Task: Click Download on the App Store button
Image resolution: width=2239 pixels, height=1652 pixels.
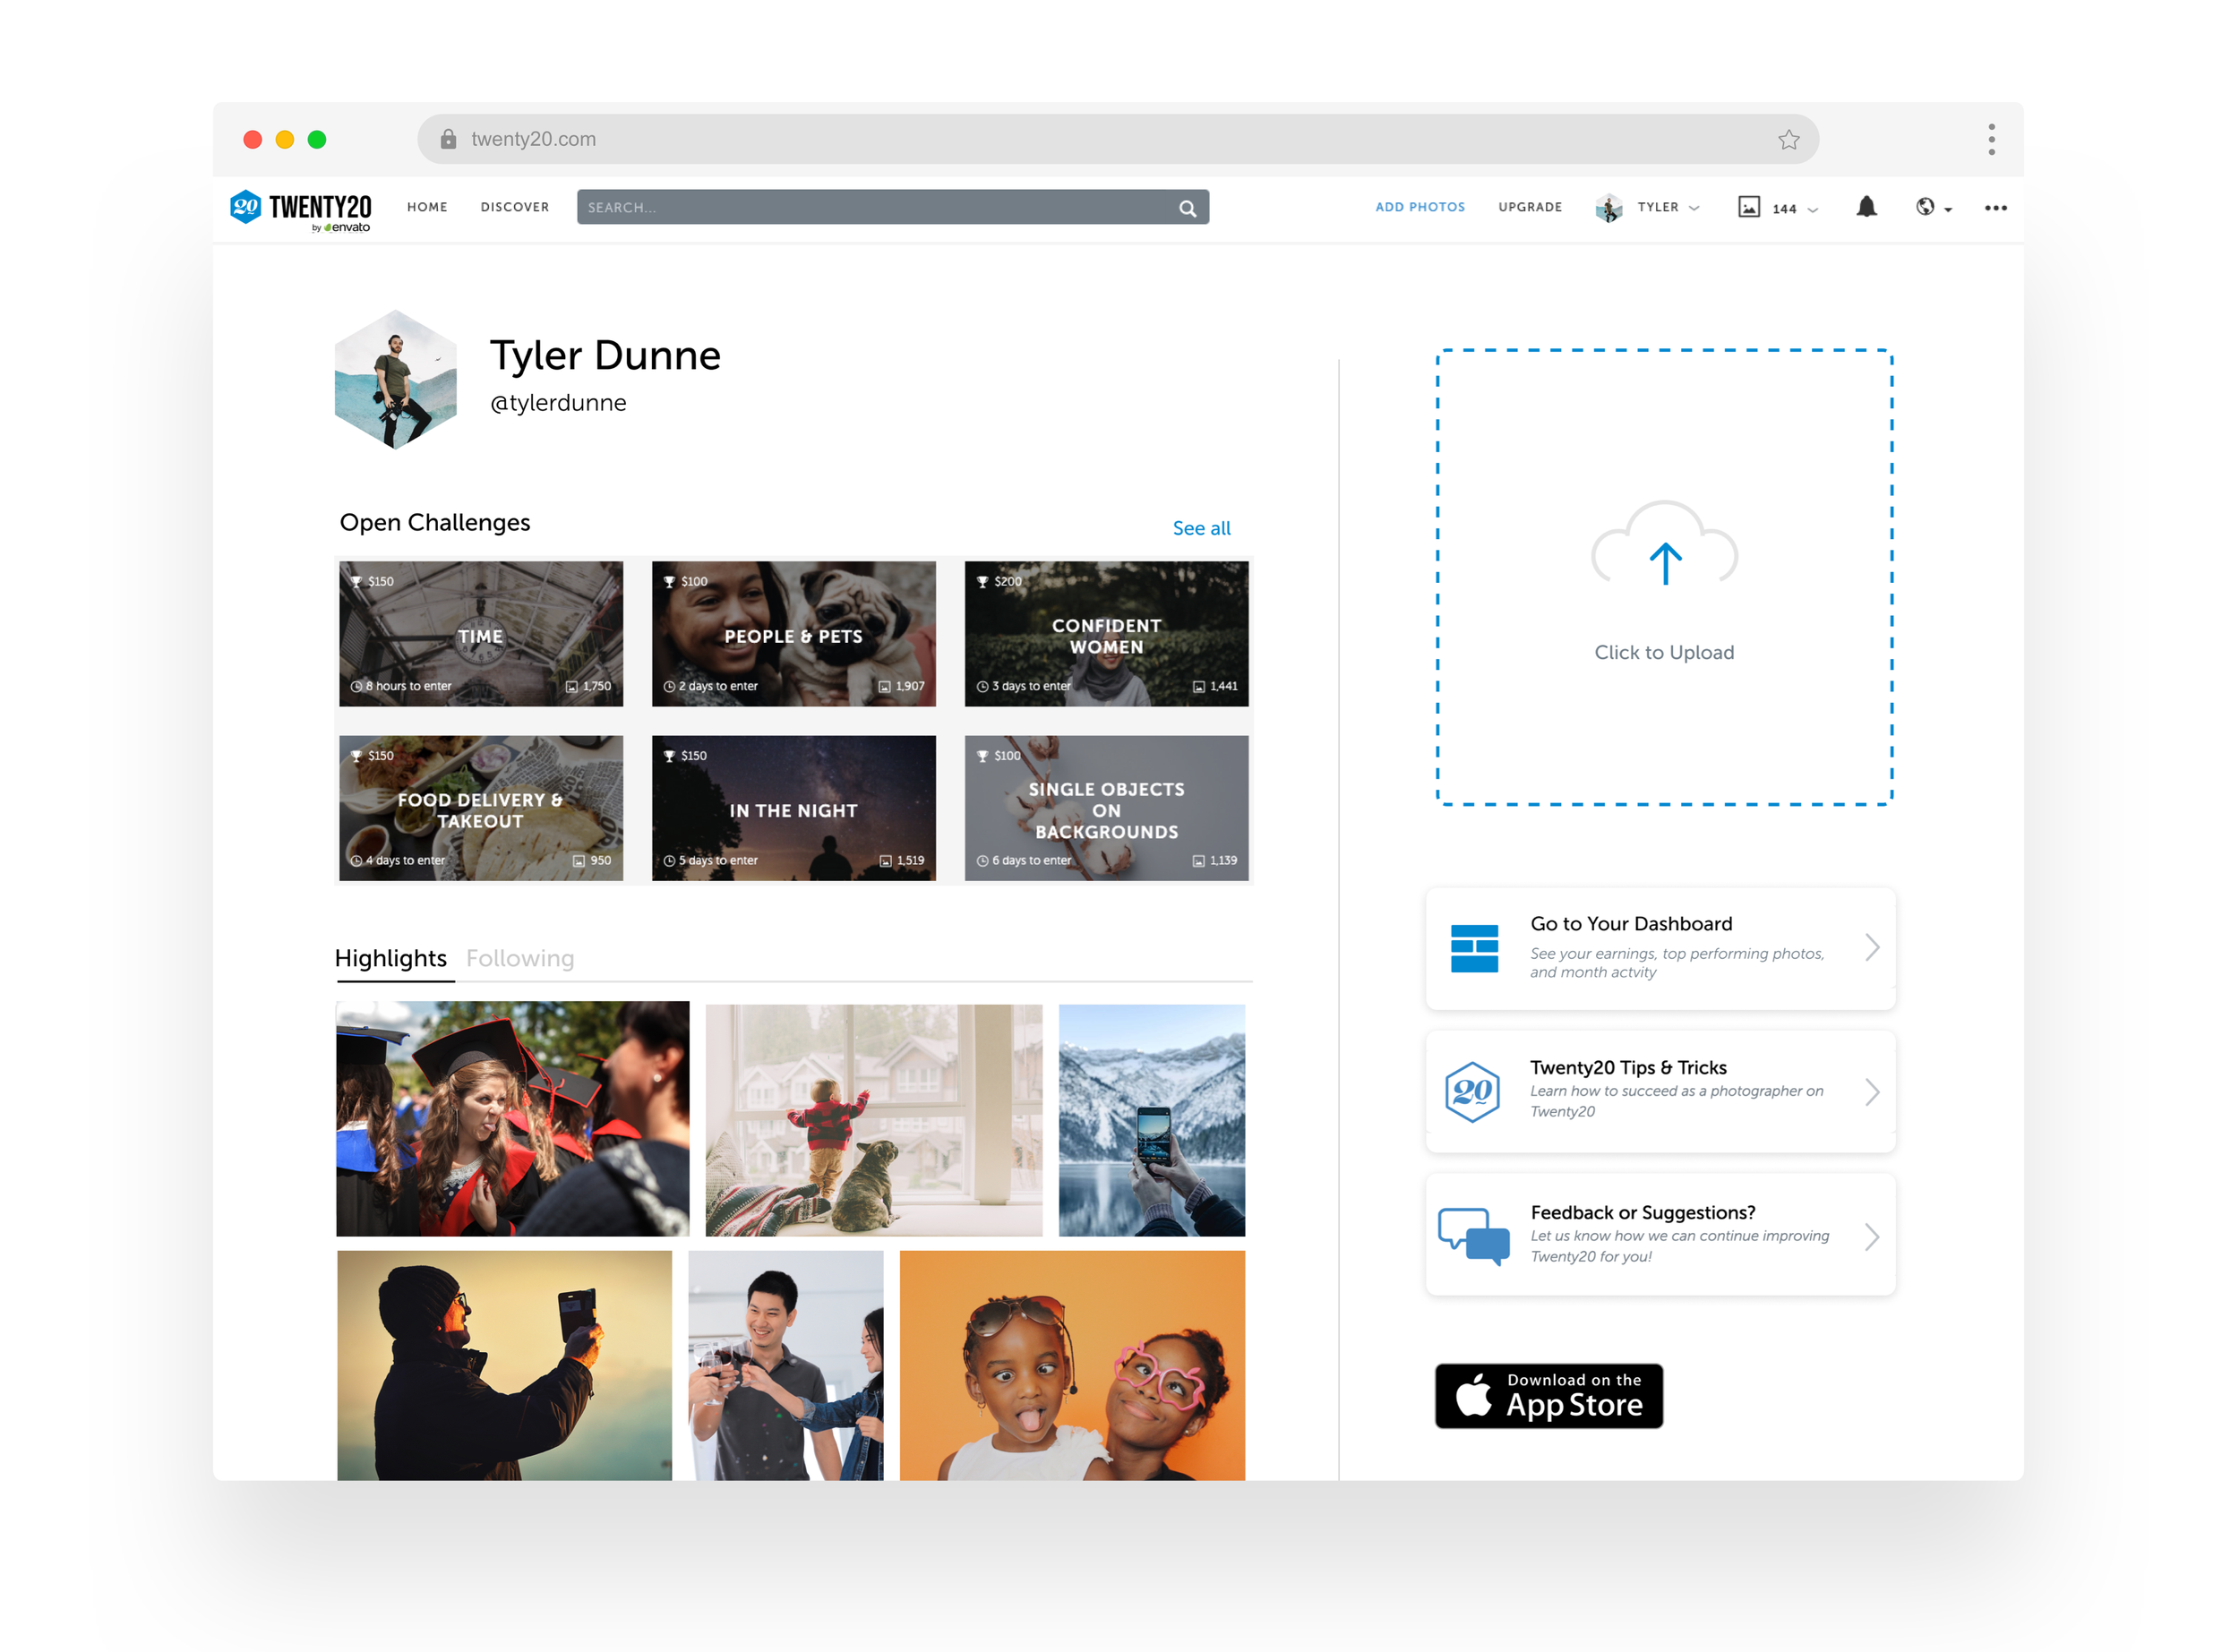Action: 1548,1395
